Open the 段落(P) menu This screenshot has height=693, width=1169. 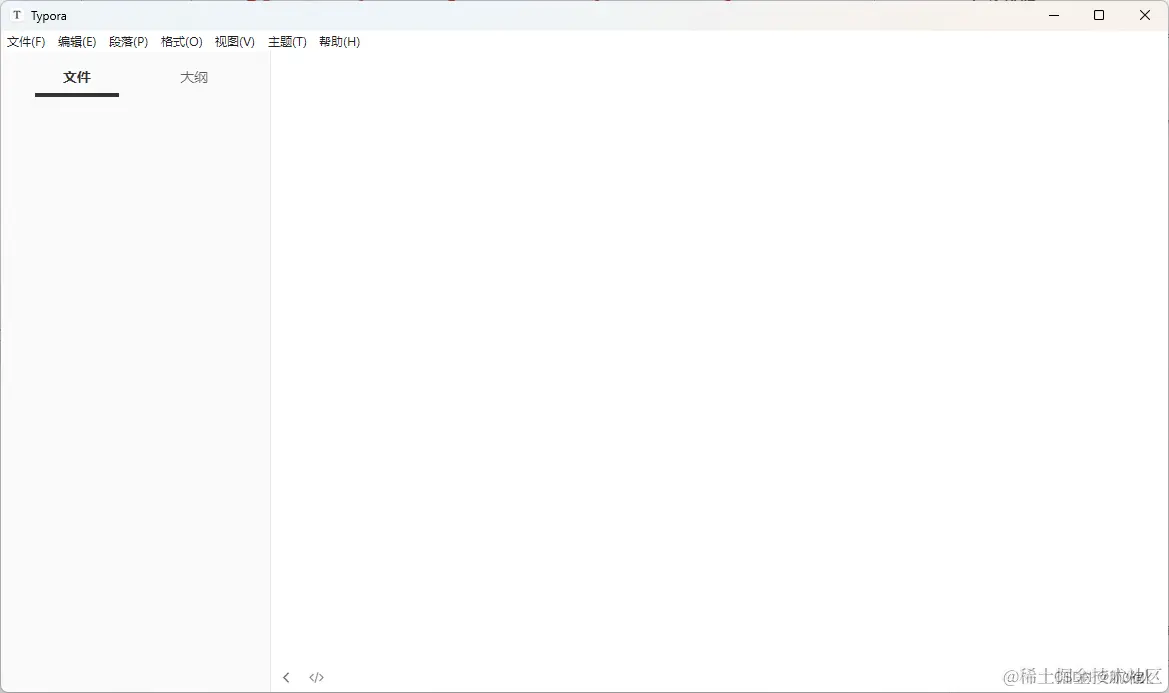point(128,42)
